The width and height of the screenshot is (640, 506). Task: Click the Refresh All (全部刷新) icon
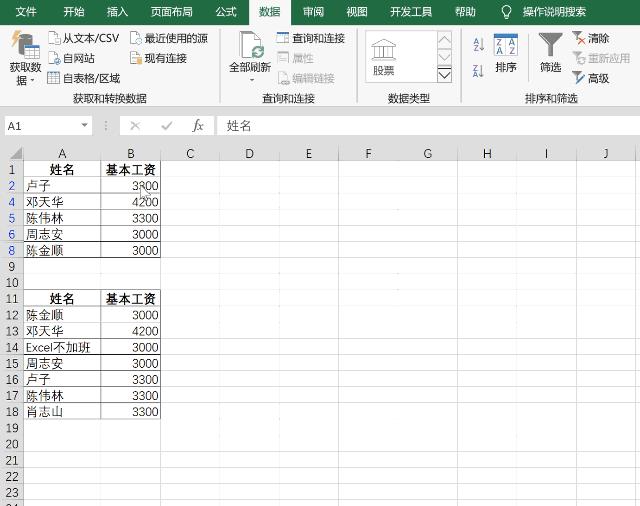pos(251,46)
